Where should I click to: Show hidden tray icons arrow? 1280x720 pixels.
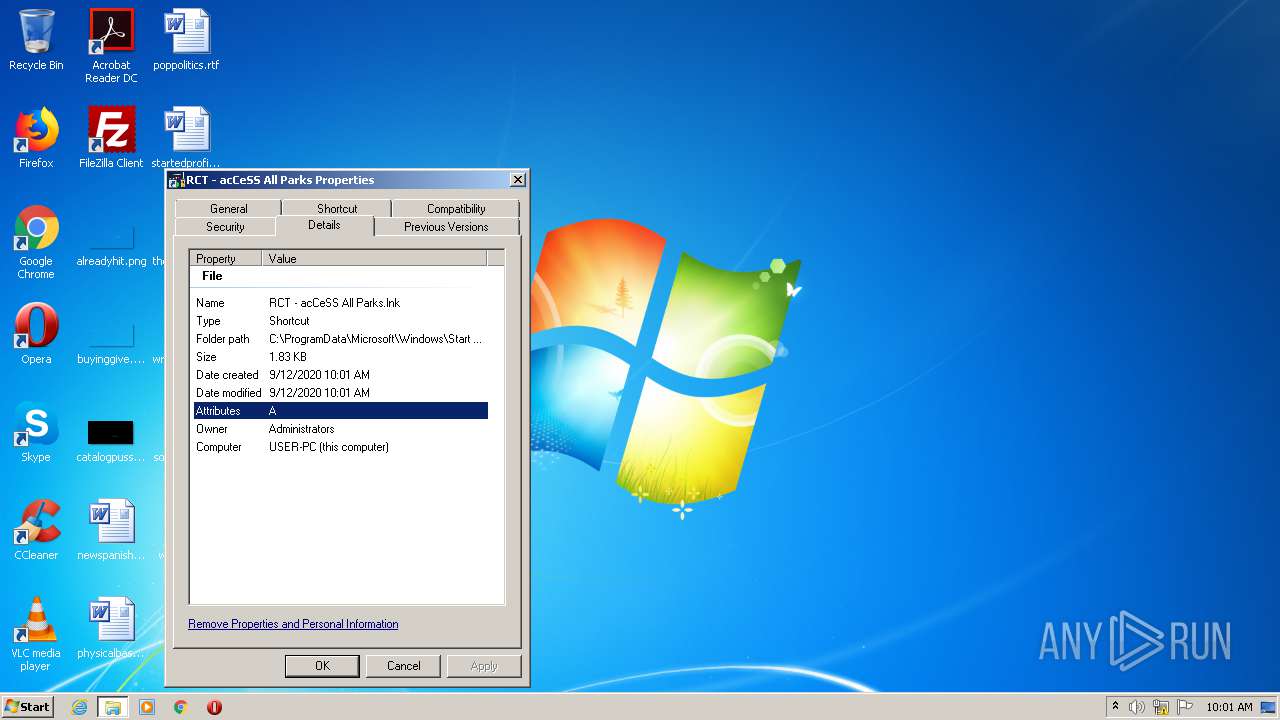tap(1115, 707)
